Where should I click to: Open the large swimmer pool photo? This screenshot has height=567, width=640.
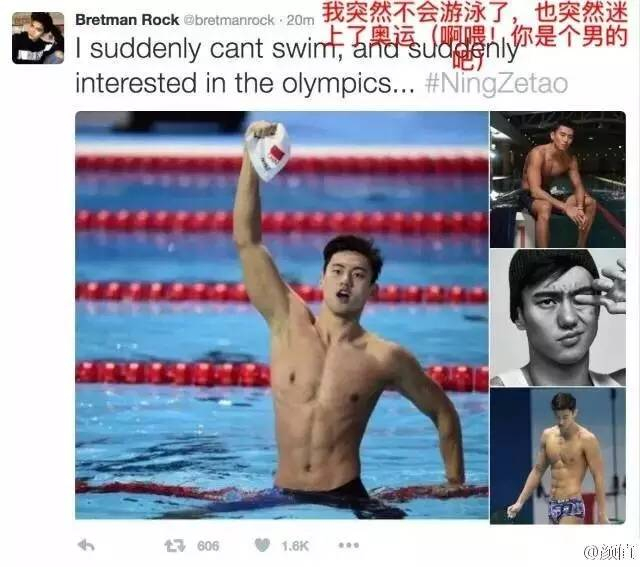point(282,315)
